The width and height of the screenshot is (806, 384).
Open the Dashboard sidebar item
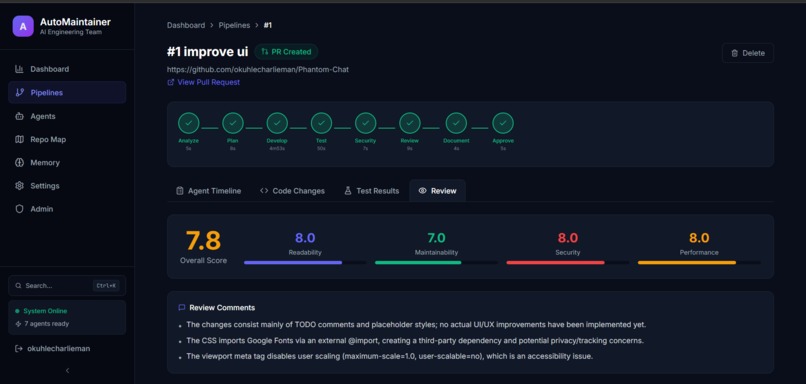67,69
